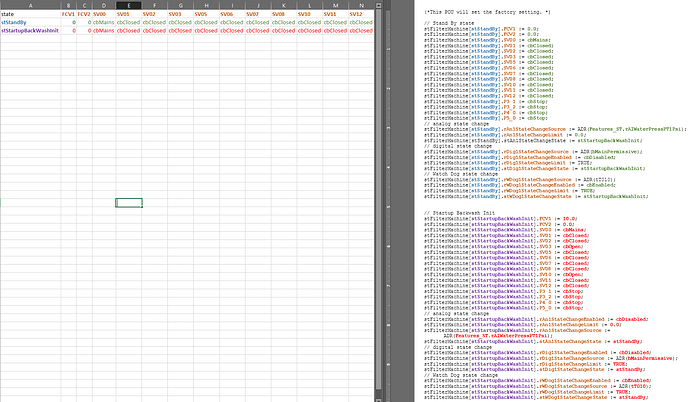Click the stStandBy rAn1StateChangeSource code line

point(555,129)
